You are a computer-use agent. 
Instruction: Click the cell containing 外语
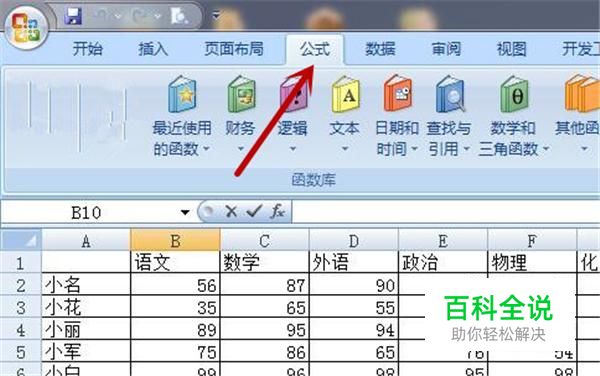click(354, 263)
